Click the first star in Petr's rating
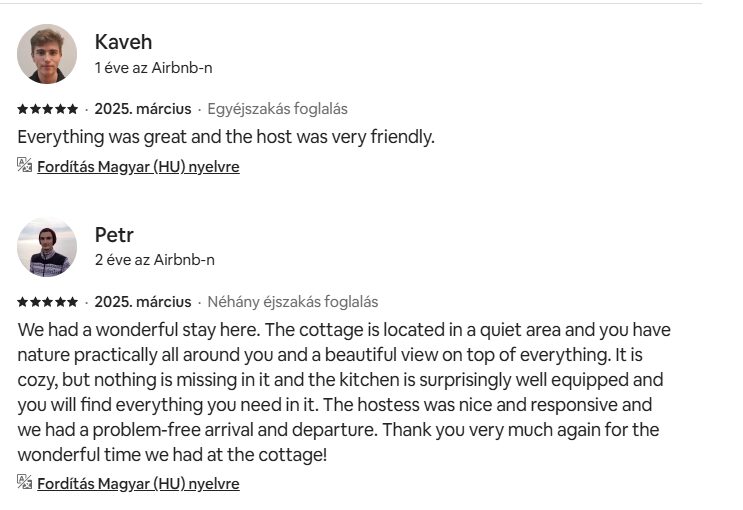Image resolution: width=743 pixels, height=510 pixels. 22,302
